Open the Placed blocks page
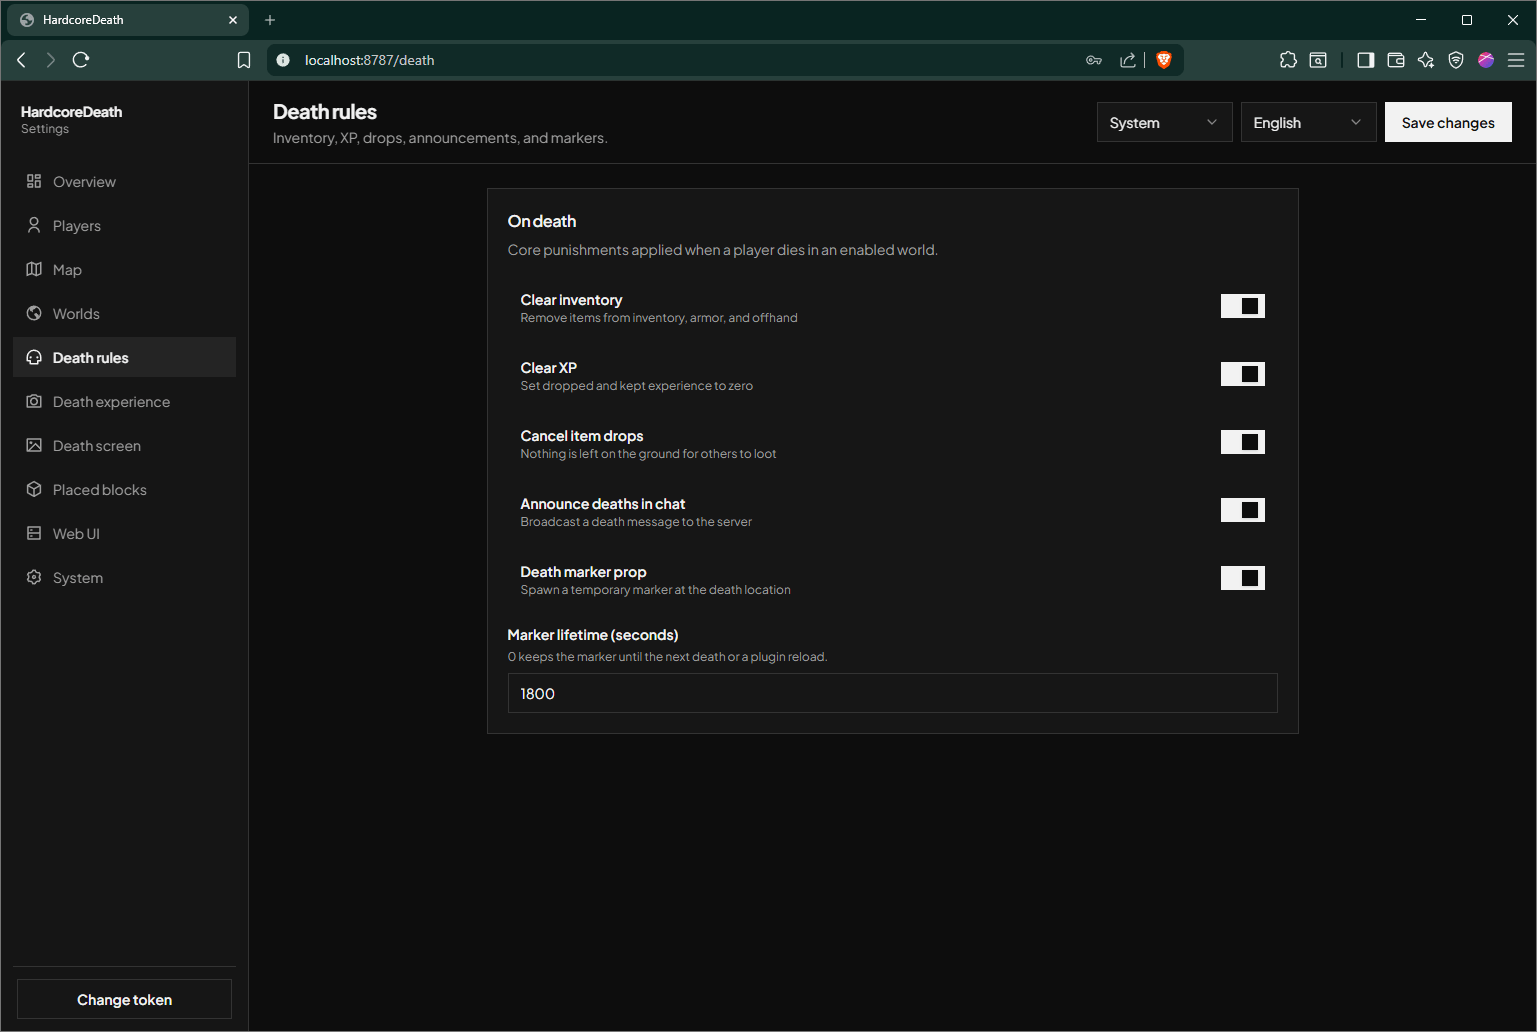Image resolution: width=1537 pixels, height=1032 pixels. point(124,489)
